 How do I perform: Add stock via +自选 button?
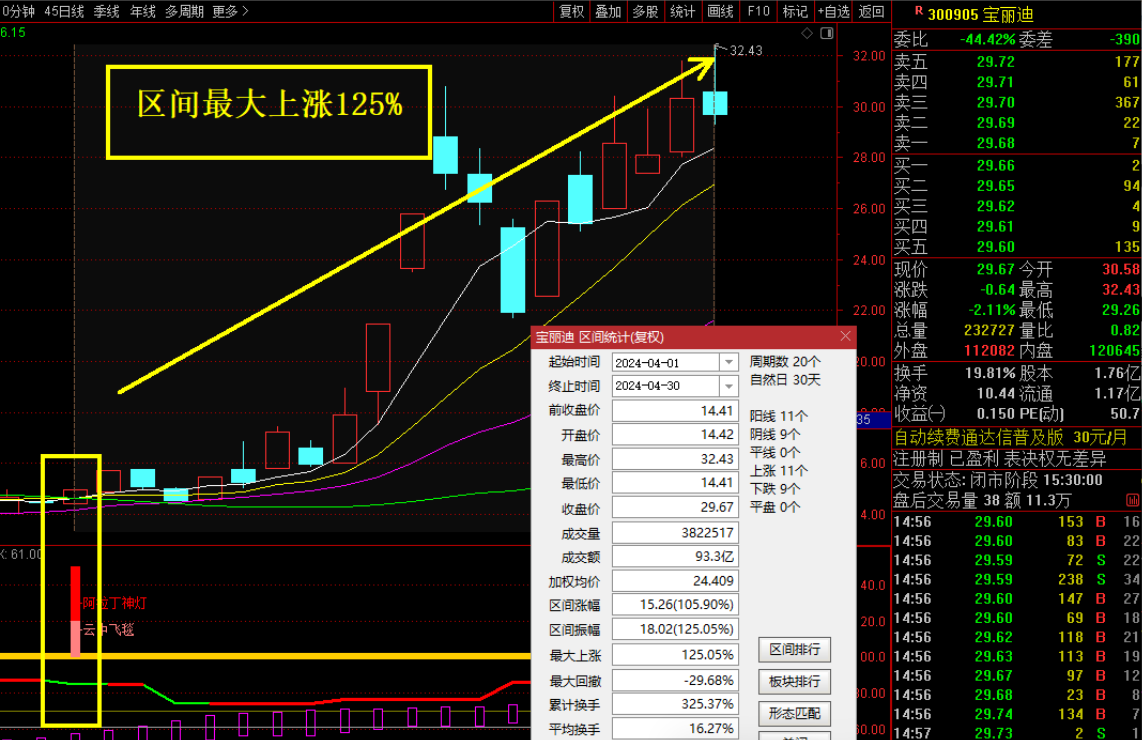coord(833,12)
